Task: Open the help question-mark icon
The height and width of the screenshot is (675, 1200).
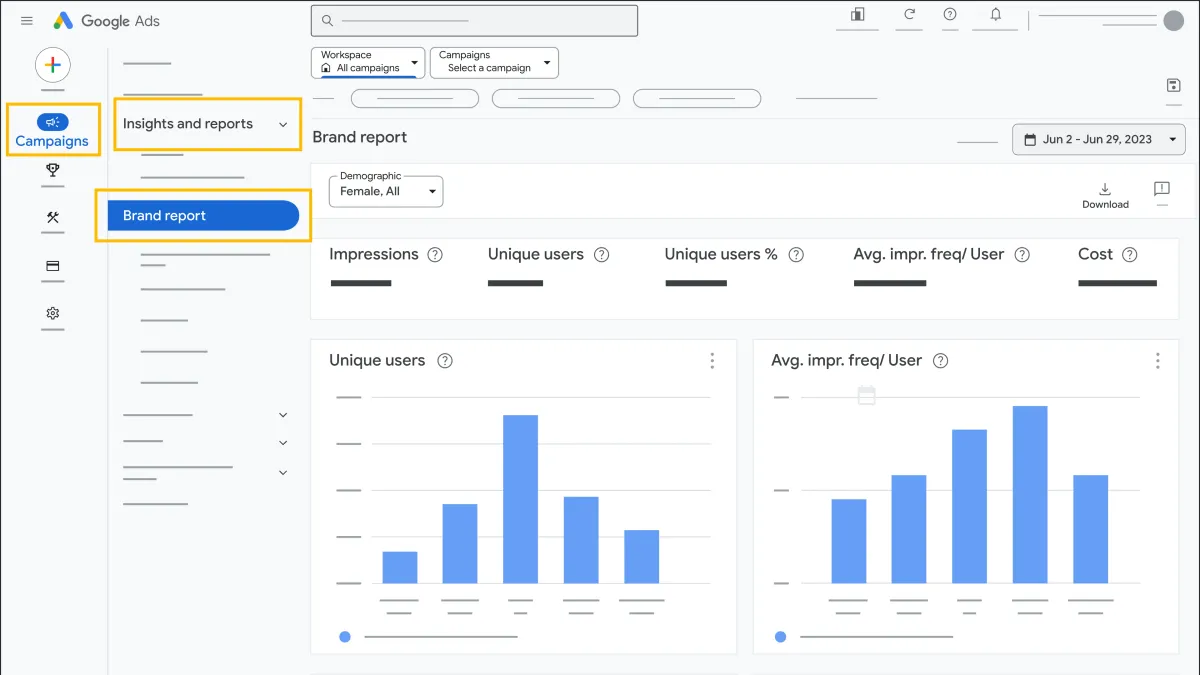Action: click(950, 15)
